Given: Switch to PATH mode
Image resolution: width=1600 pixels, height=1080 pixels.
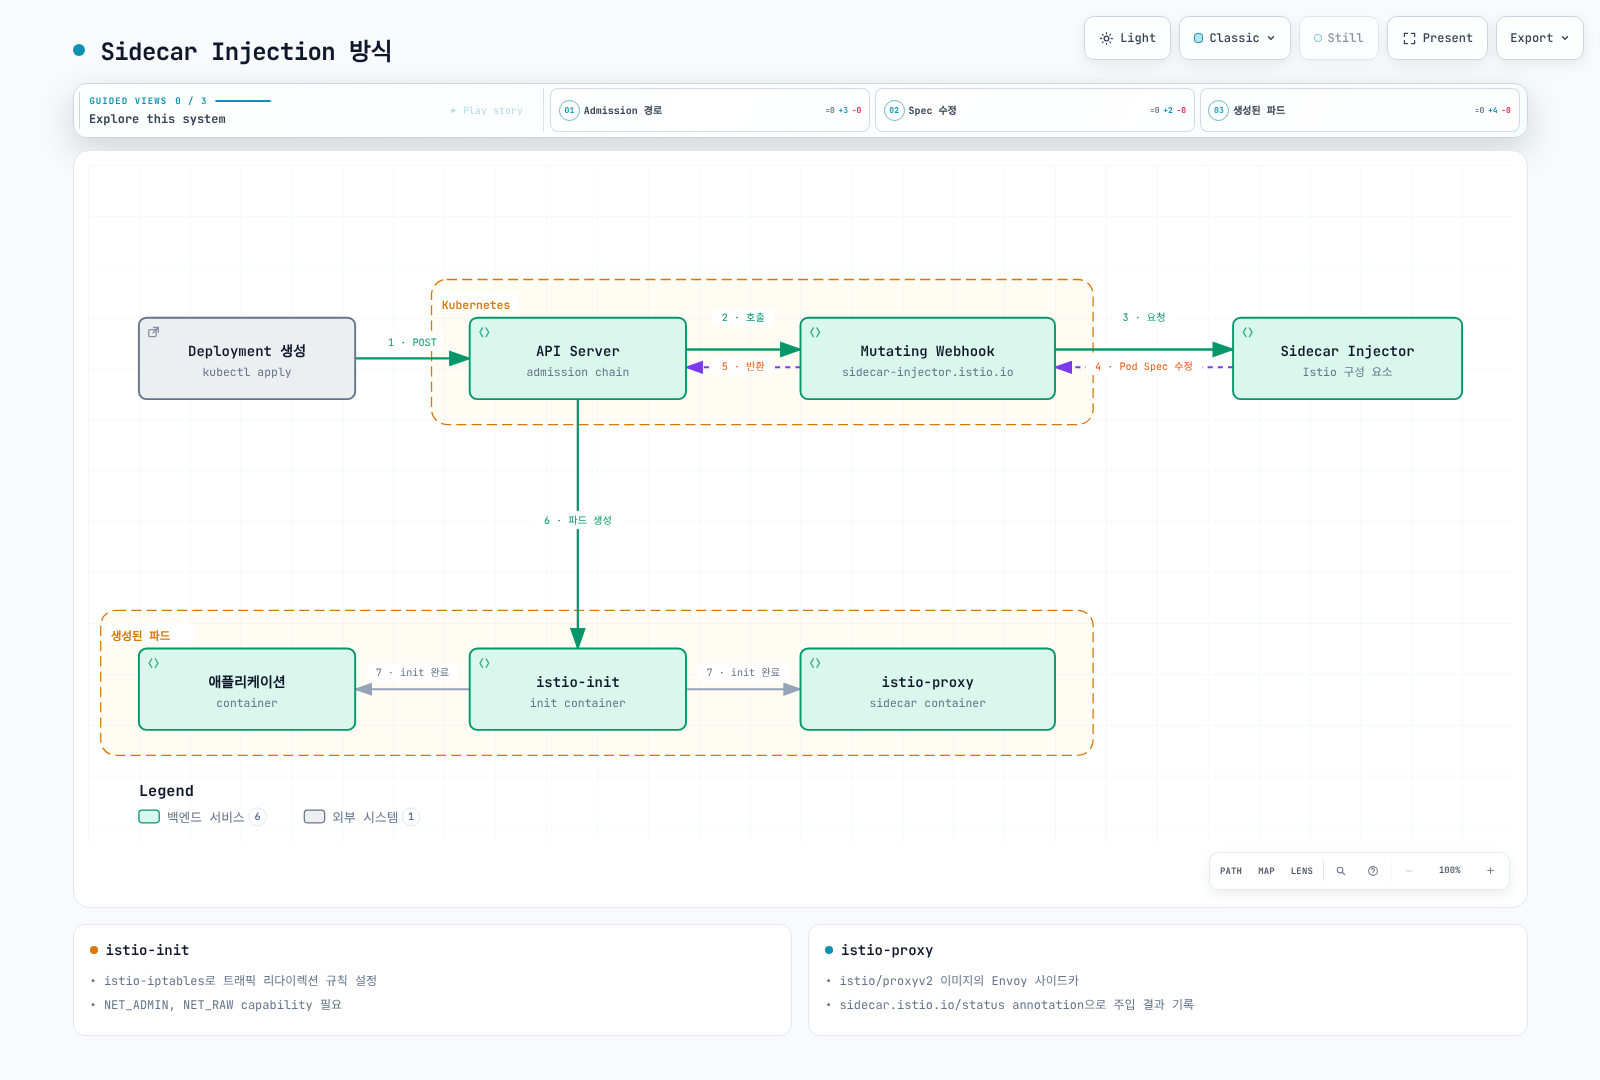Looking at the screenshot, I should point(1230,871).
